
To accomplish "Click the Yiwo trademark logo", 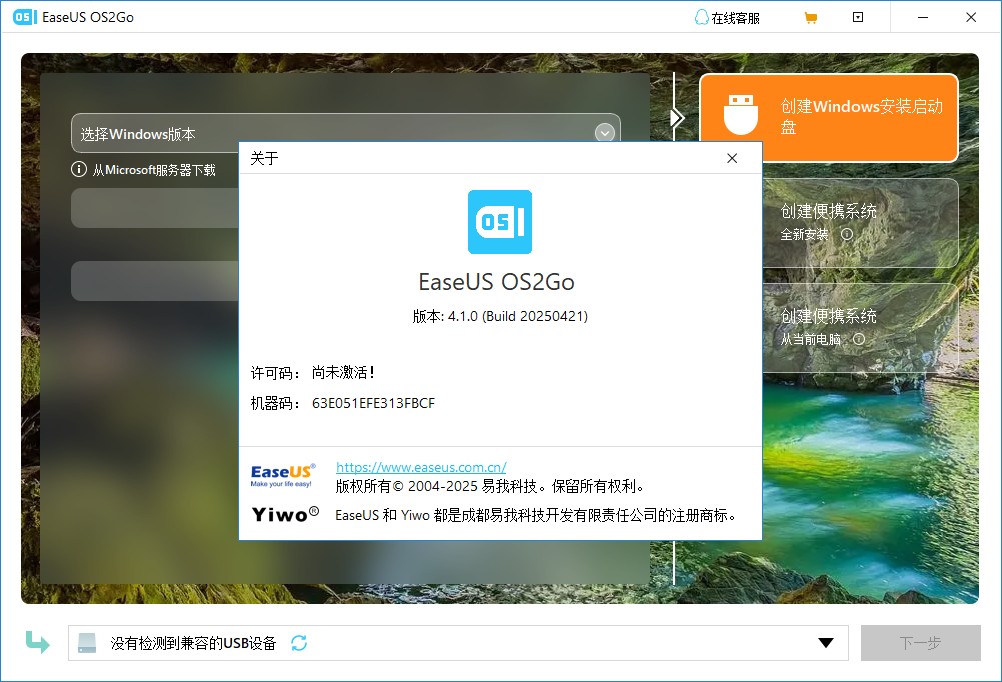I will pyautogui.click(x=285, y=515).
